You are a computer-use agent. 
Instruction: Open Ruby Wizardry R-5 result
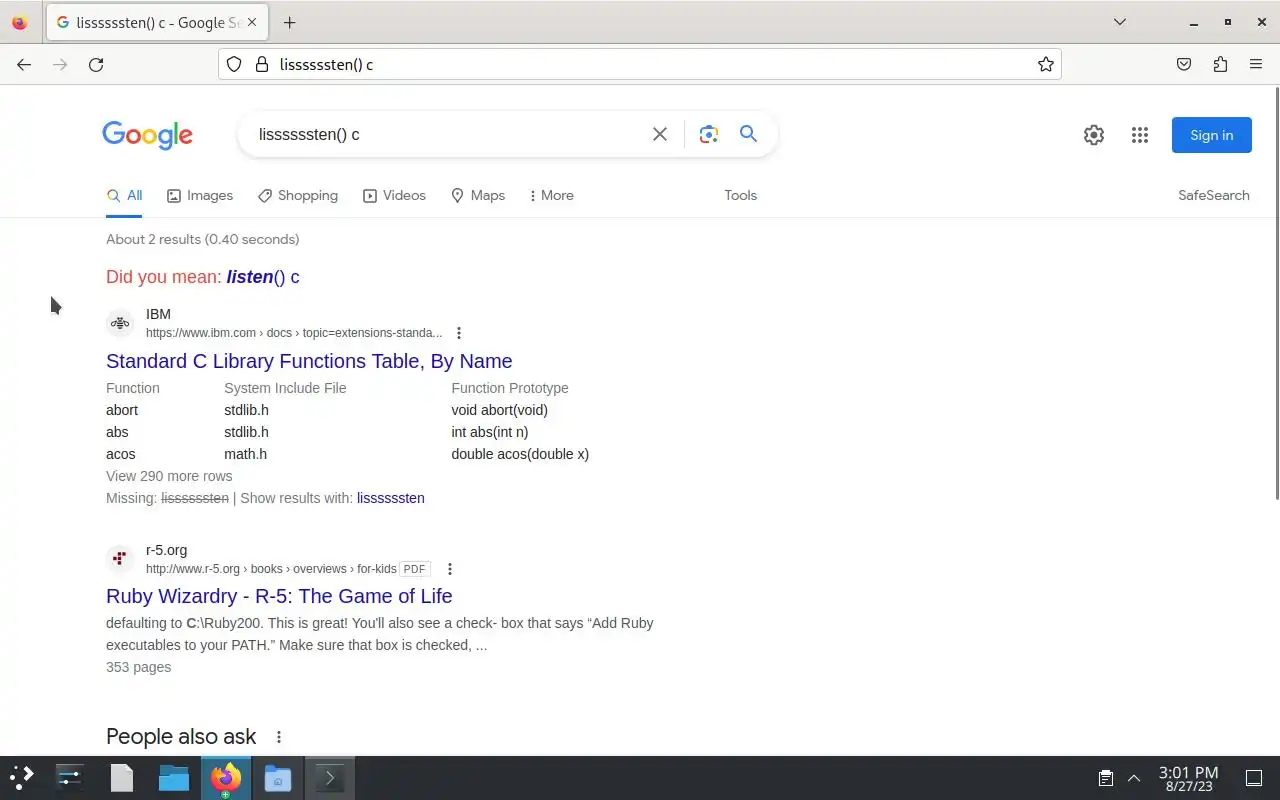pyautogui.click(x=279, y=596)
